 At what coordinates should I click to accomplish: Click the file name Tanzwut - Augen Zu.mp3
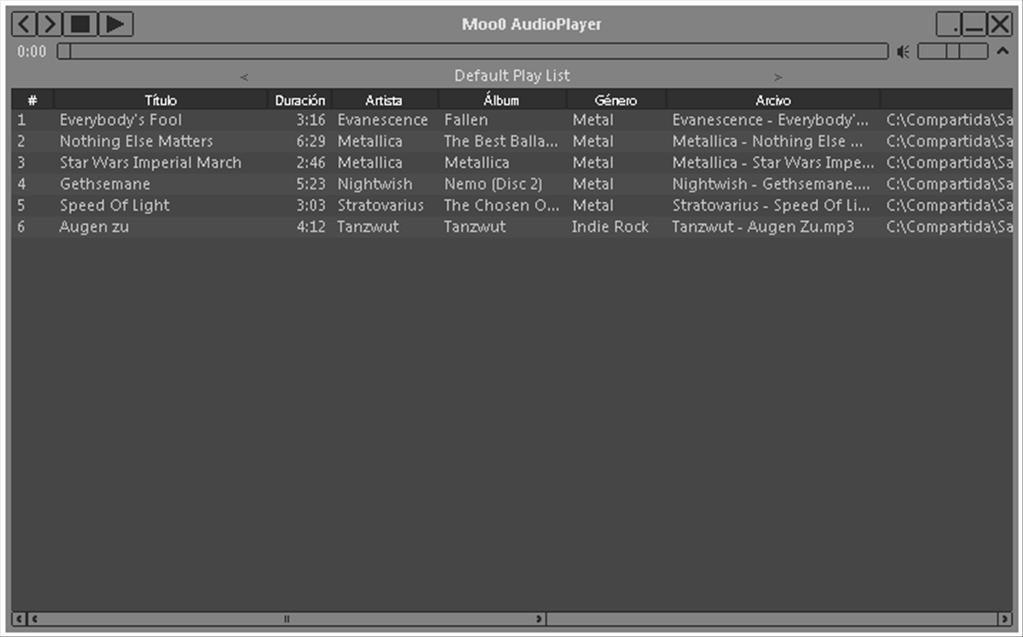point(763,227)
